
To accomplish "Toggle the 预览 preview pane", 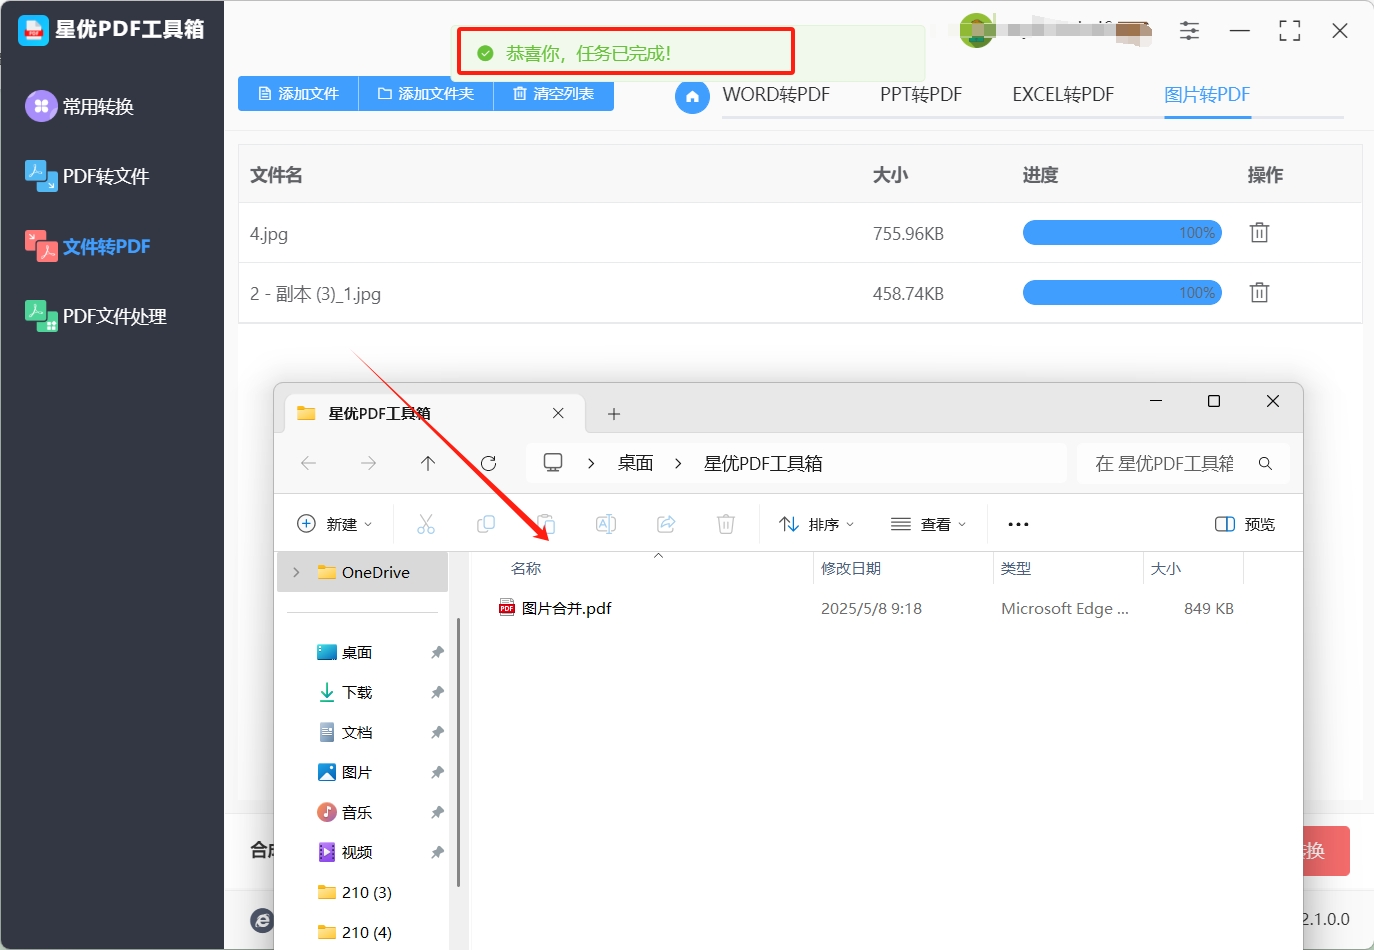I will pos(1245,524).
